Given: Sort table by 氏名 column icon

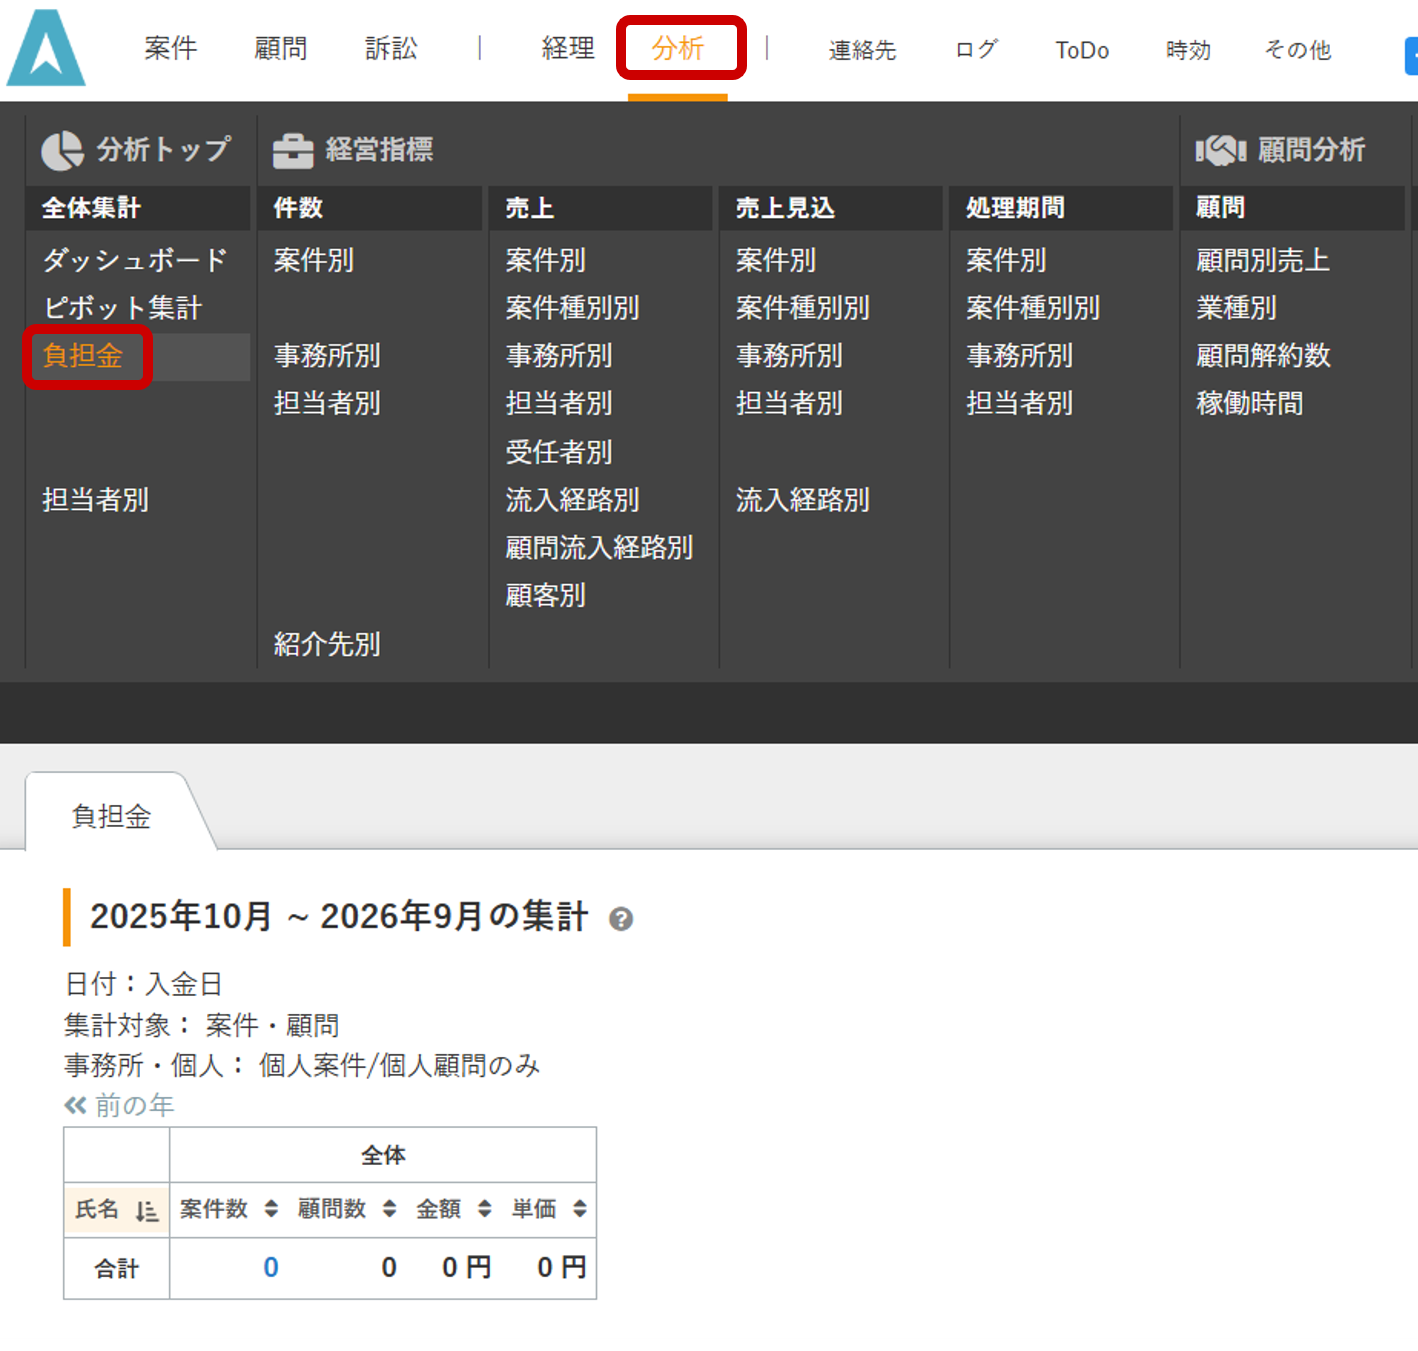Looking at the screenshot, I should [147, 1211].
